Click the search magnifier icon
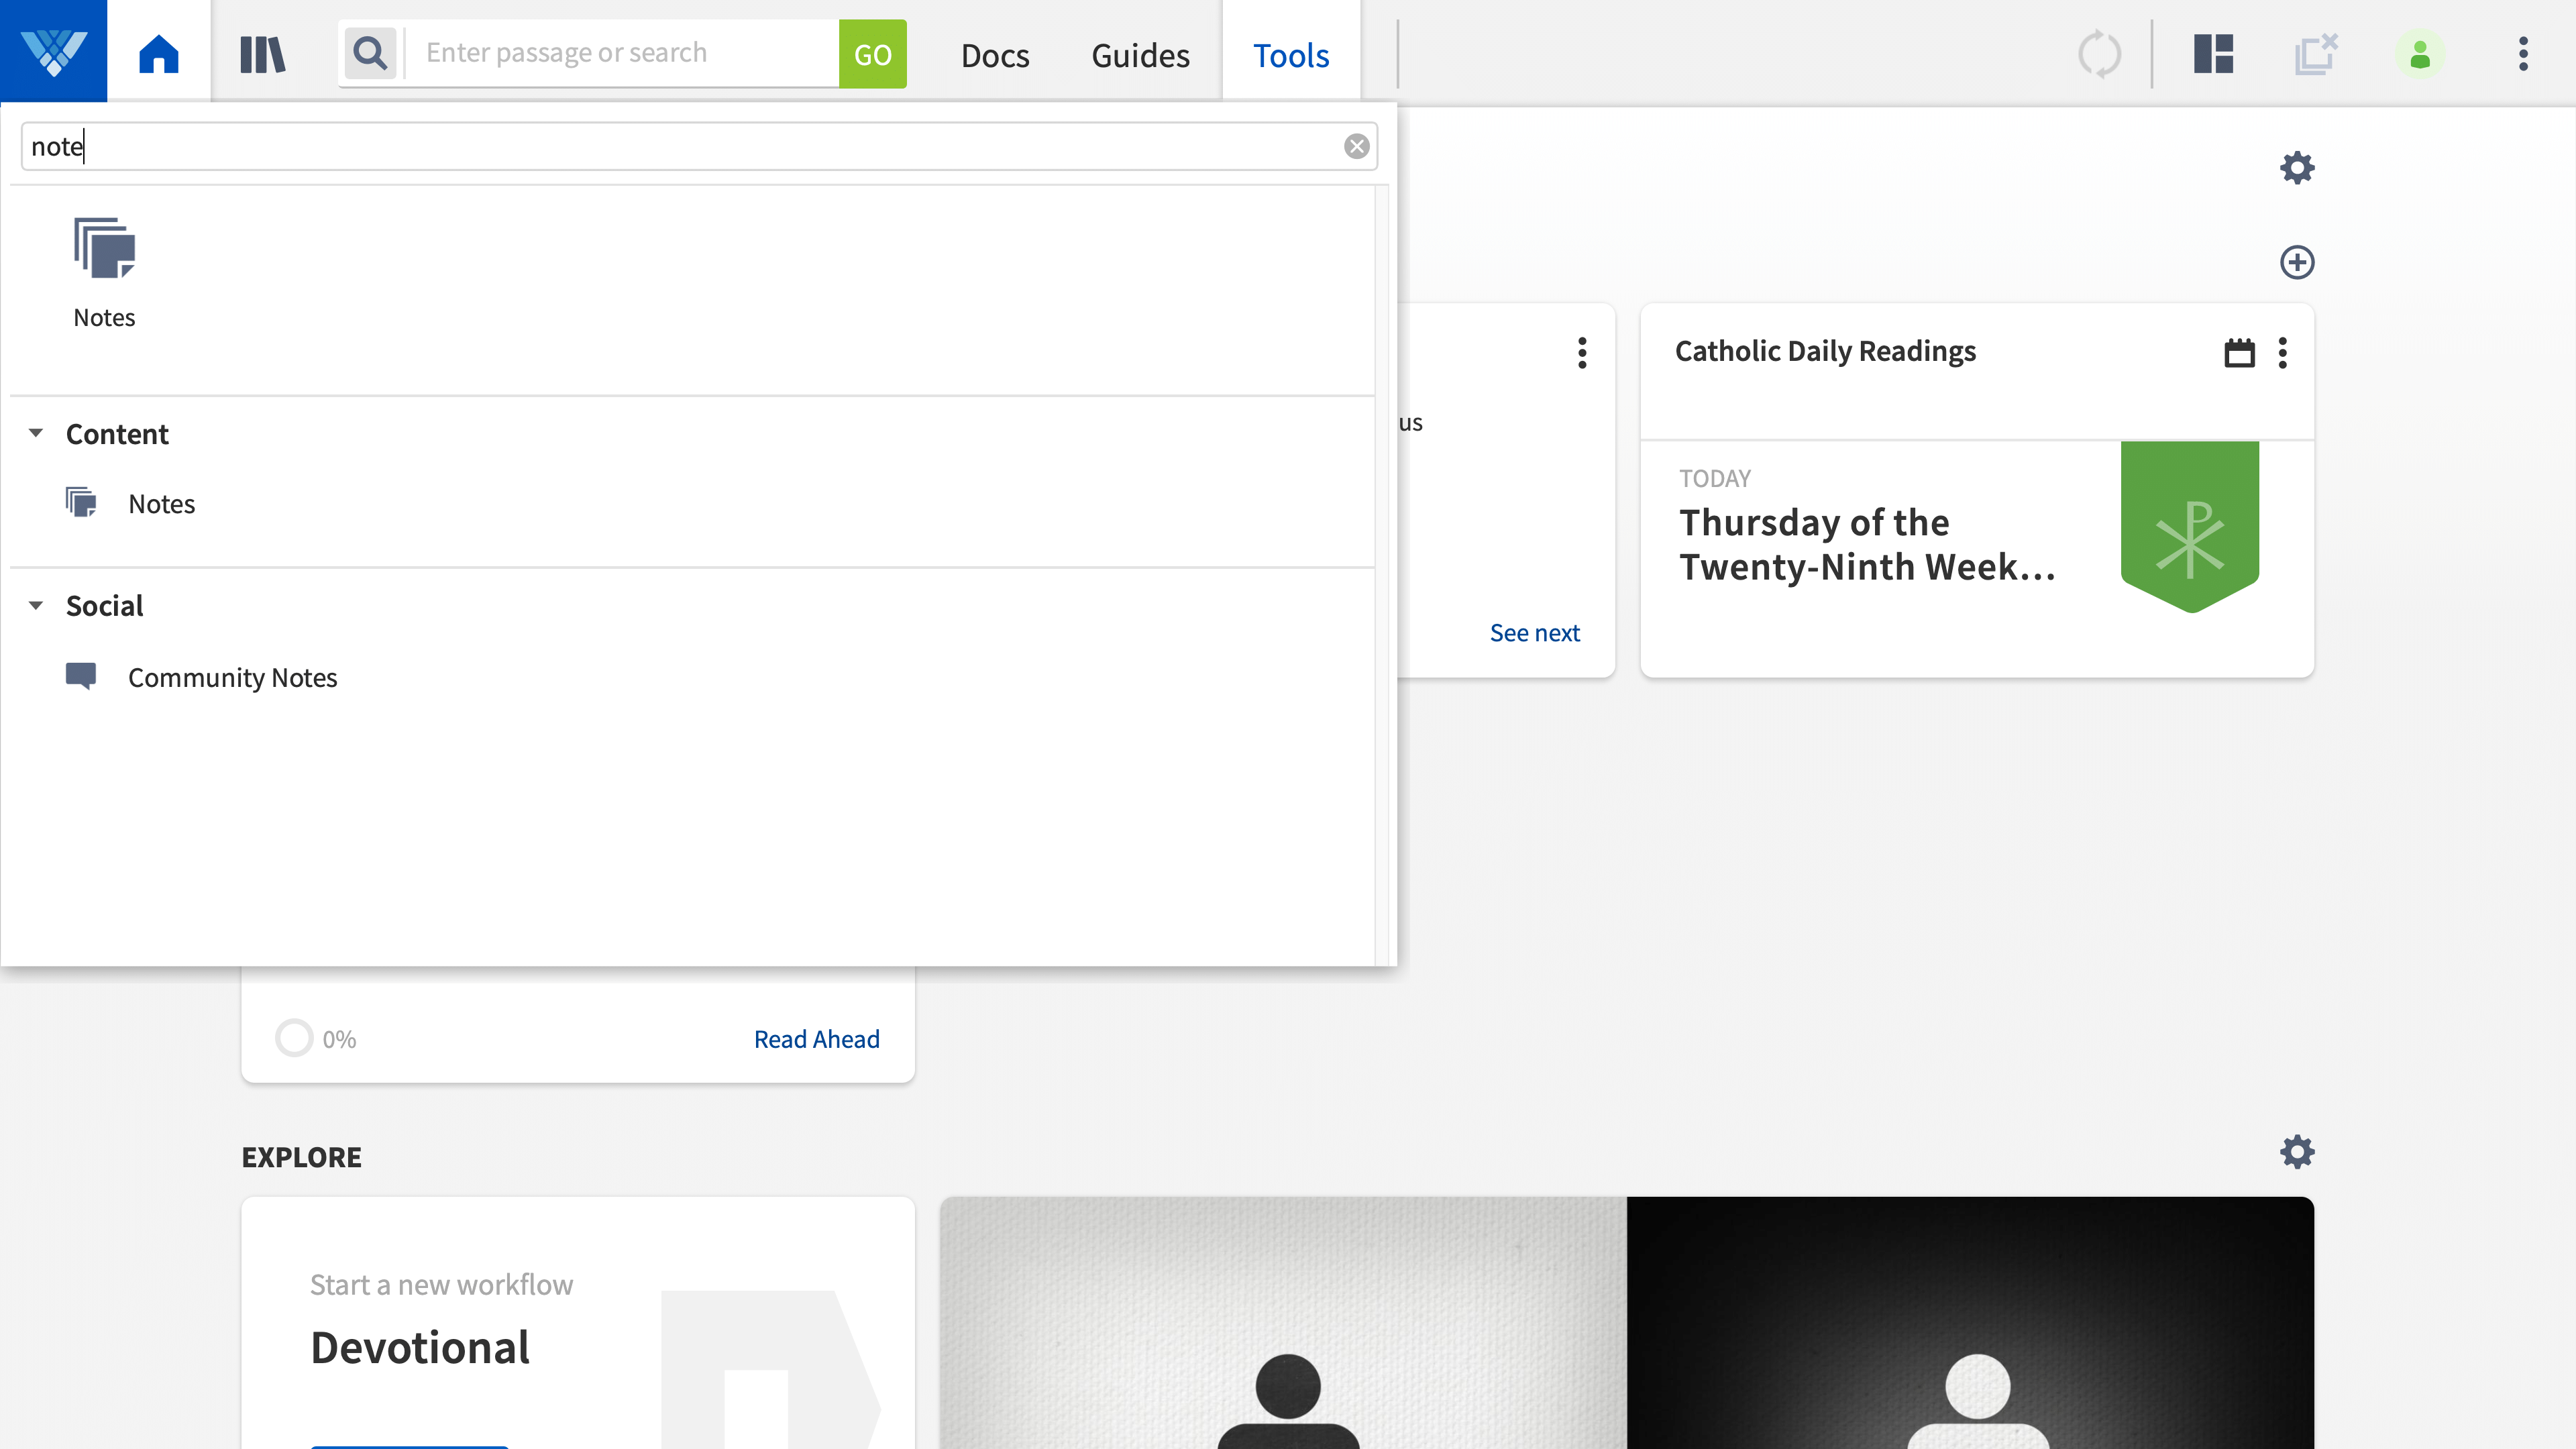The width and height of the screenshot is (2576, 1449). pos(371,53)
